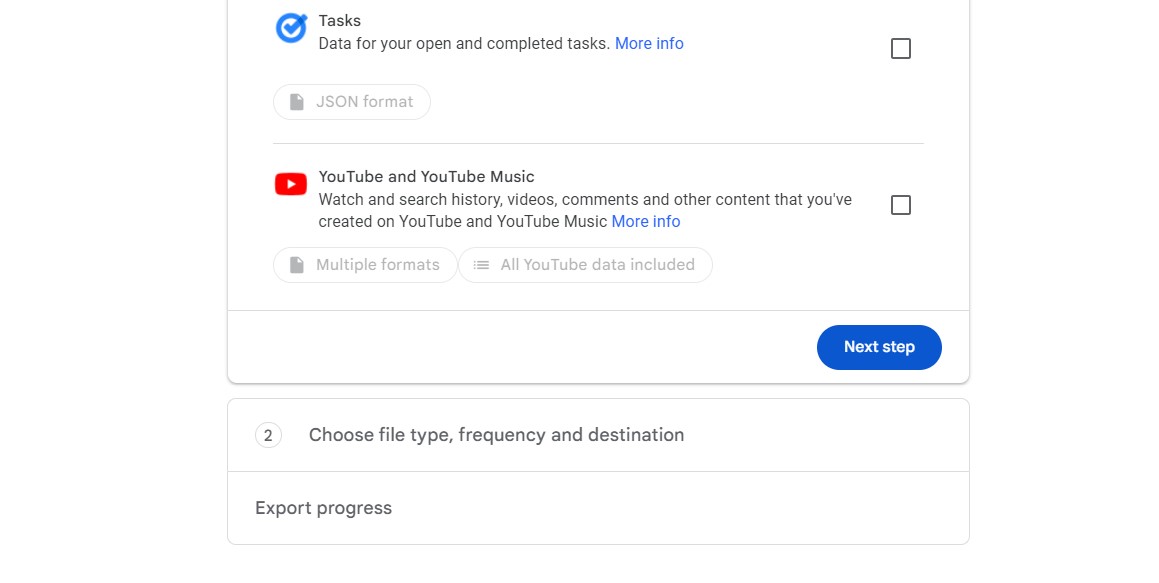The width and height of the screenshot is (1159, 583).
Task: Expand Choose file type, frequency and destination
Action: click(496, 435)
